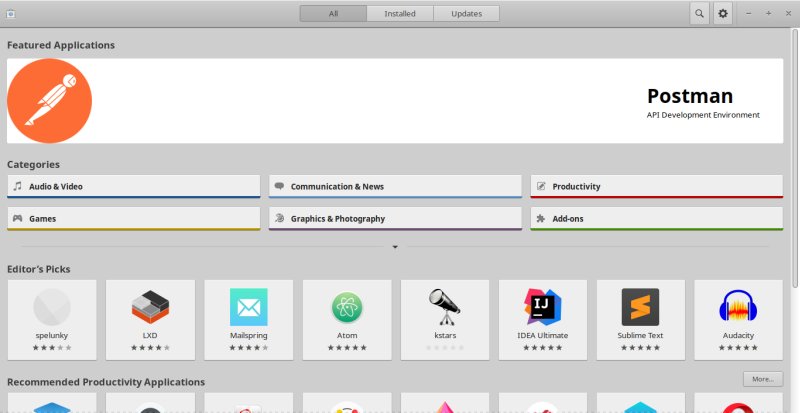Click the Graphics & Photography swirl icon
The image size is (800, 413).
pyautogui.click(x=279, y=218)
